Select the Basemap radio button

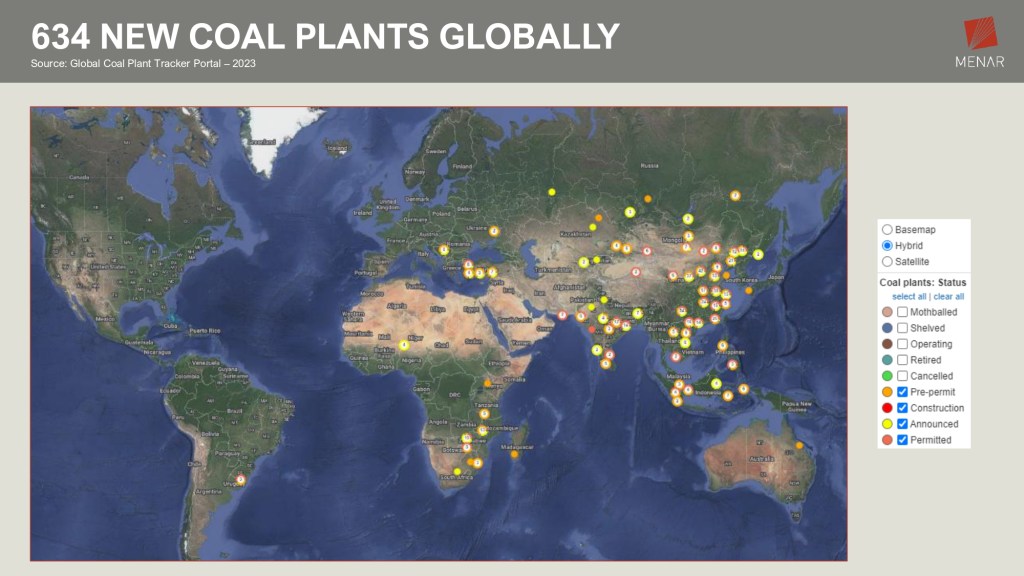[x=886, y=229]
